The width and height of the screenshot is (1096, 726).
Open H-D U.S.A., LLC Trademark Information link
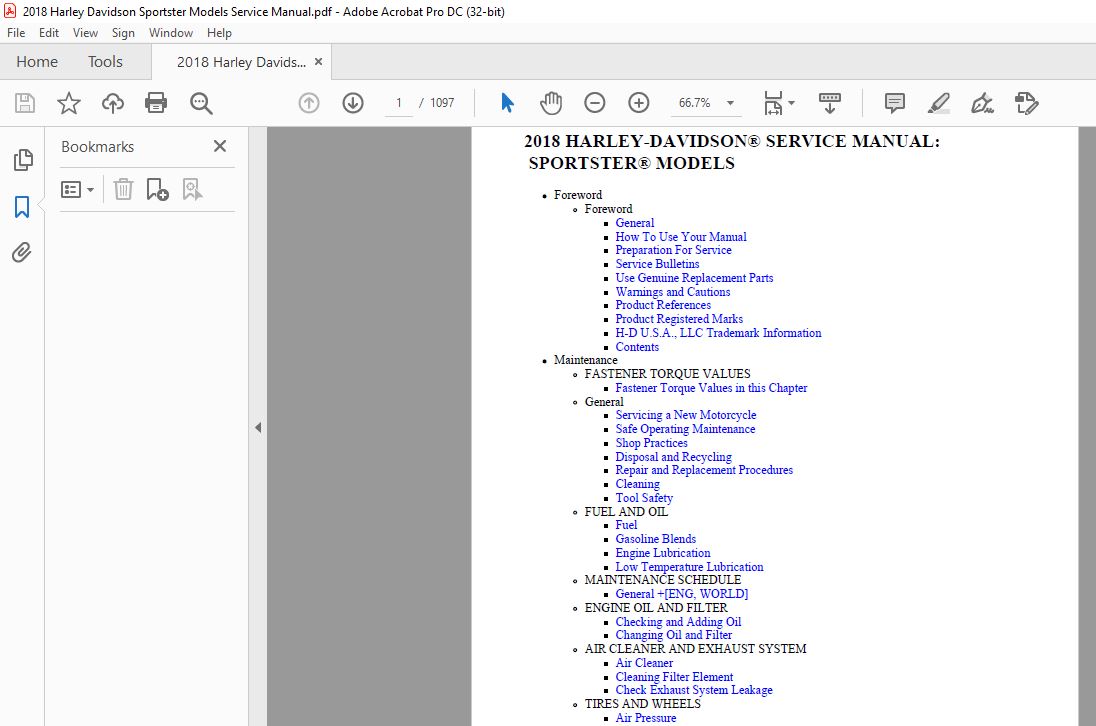[719, 333]
